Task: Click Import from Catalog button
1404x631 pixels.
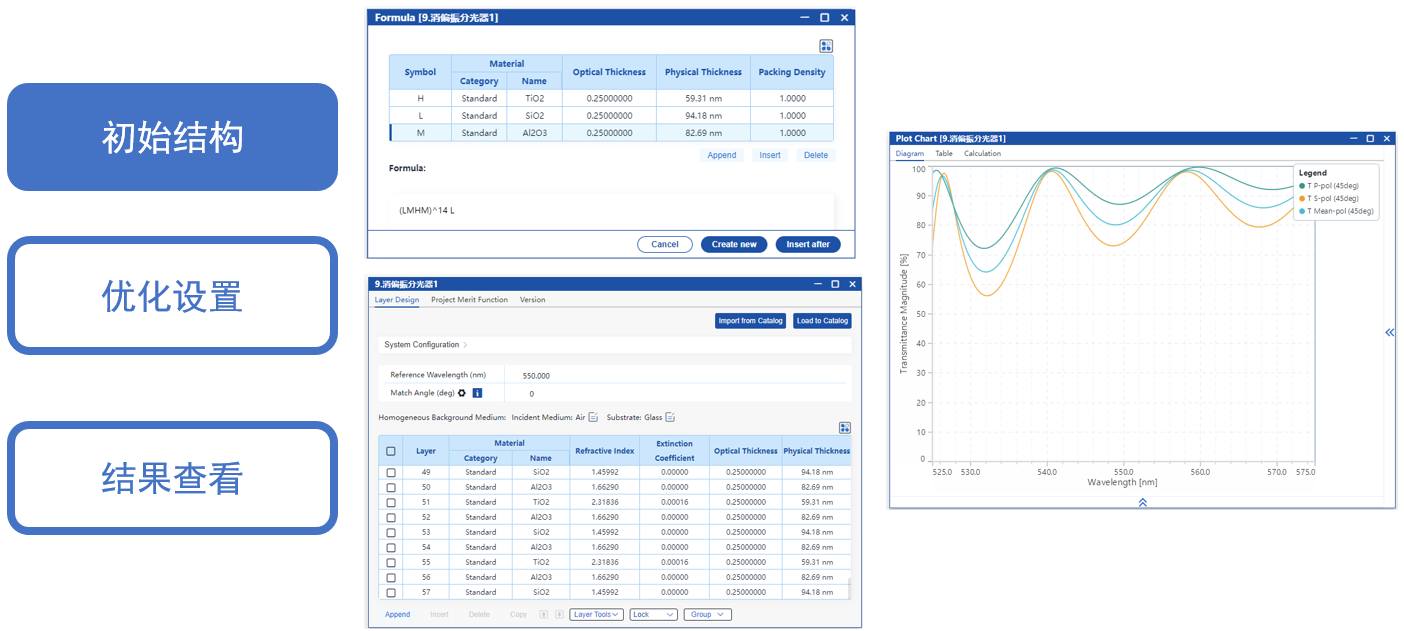Action: (750, 321)
